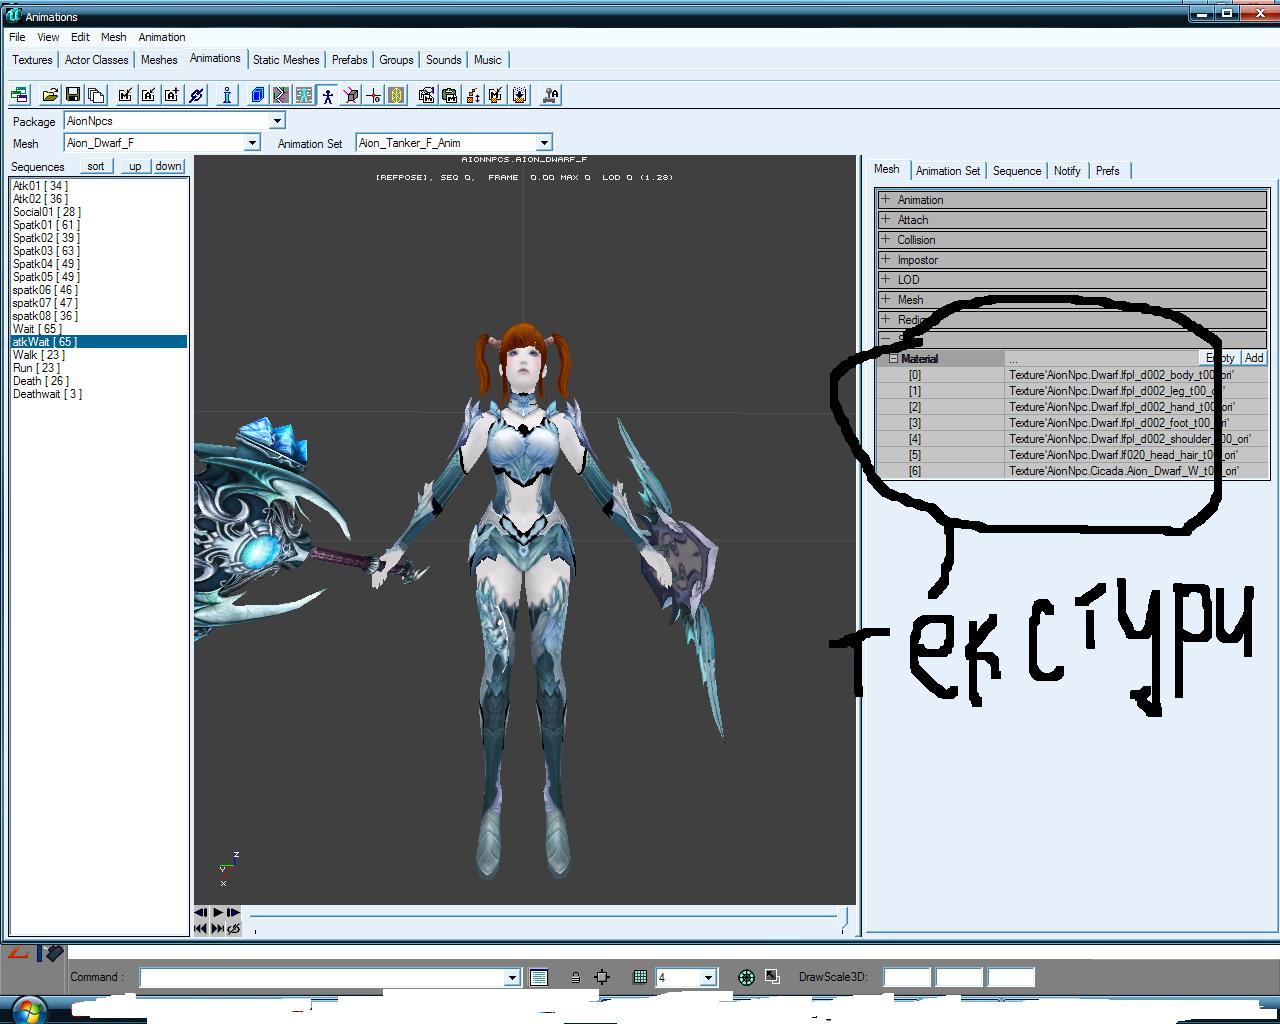Click the 'M' orange checkmark toolbar icon
The height and width of the screenshot is (1024, 1280).
(496, 95)
